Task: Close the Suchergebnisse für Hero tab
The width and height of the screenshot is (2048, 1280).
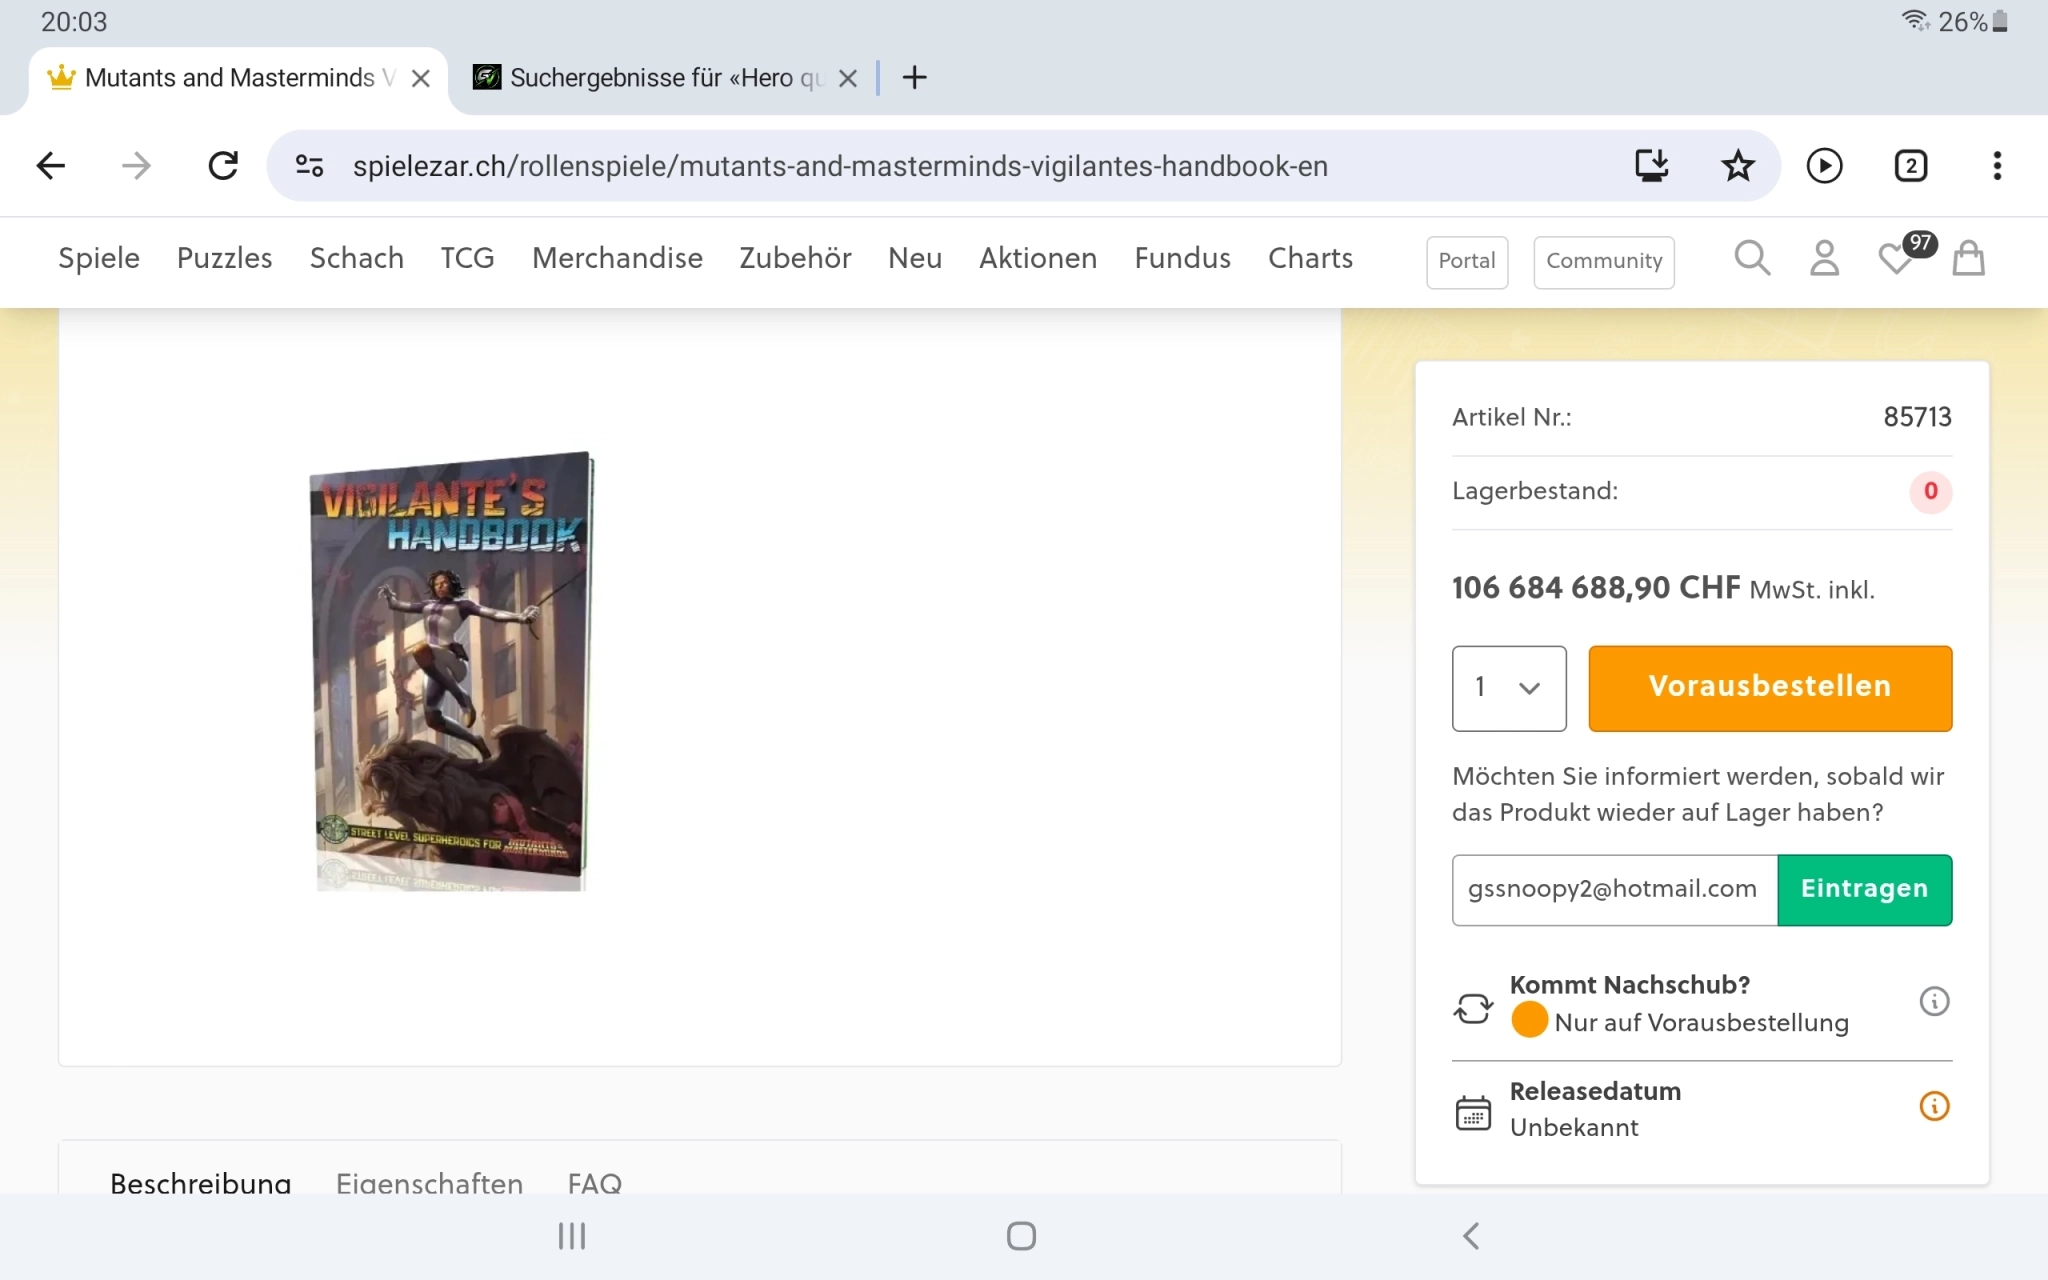Action: [848, 78]
